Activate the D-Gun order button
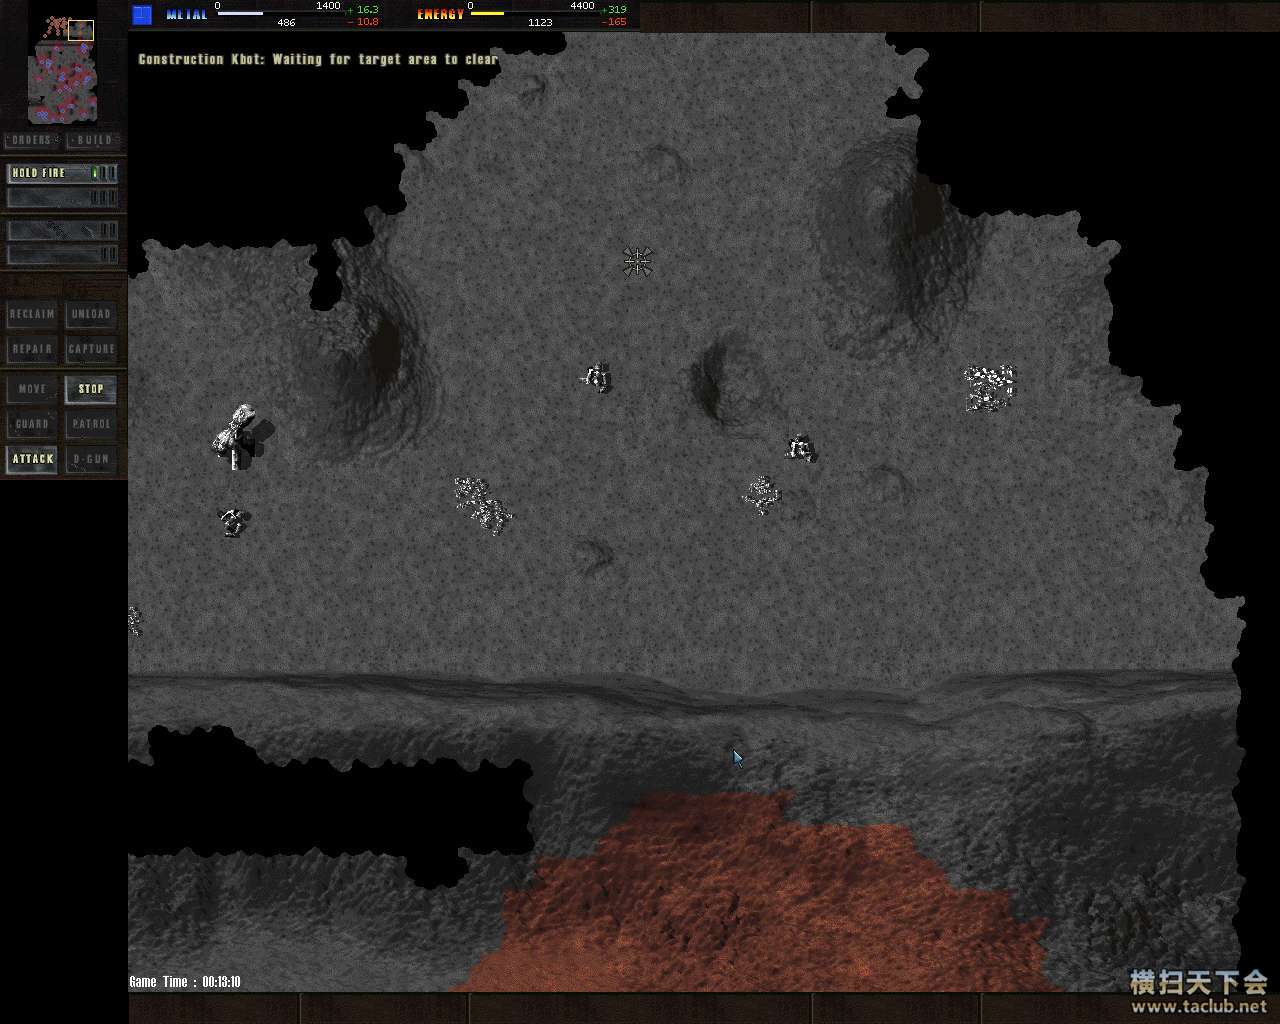Image resolution: width=1280 pixels, height=1024 pixels. pos(91,459)
